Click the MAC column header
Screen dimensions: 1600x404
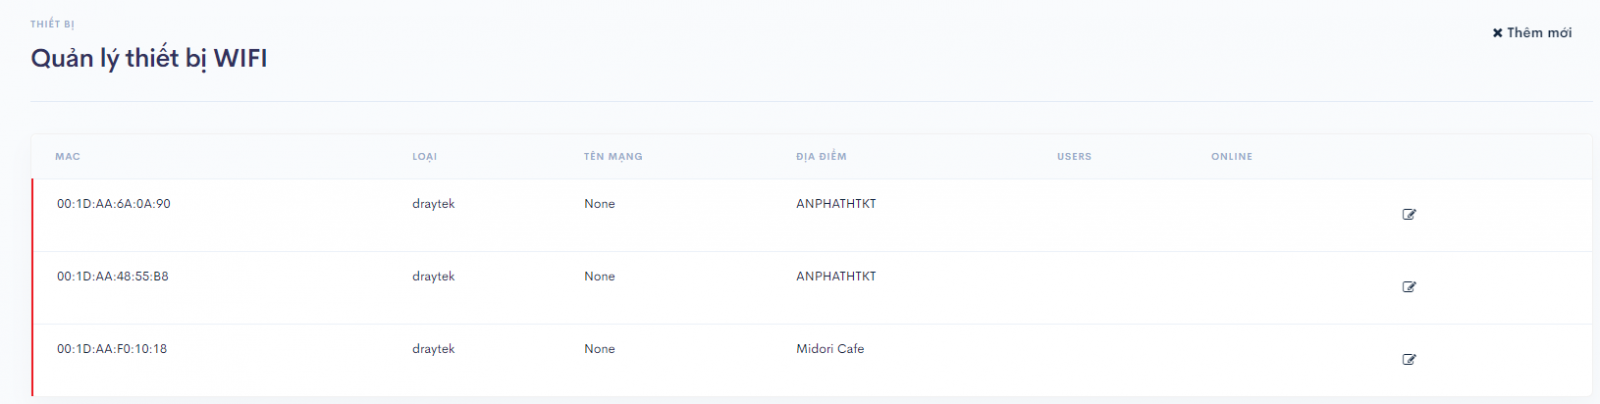pyautogui.click(x=68, y=157)
